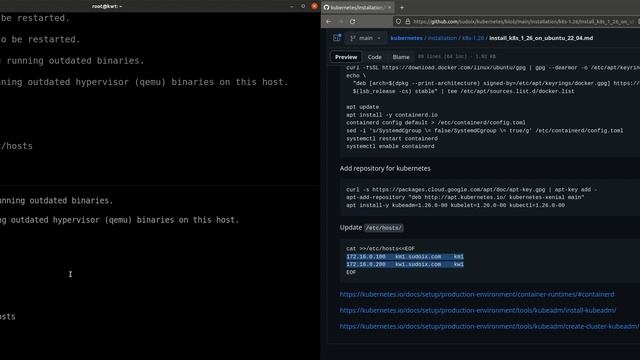Open the installation breadcrumb link
This screenshot has width=640, height=360.
[442, 38]
